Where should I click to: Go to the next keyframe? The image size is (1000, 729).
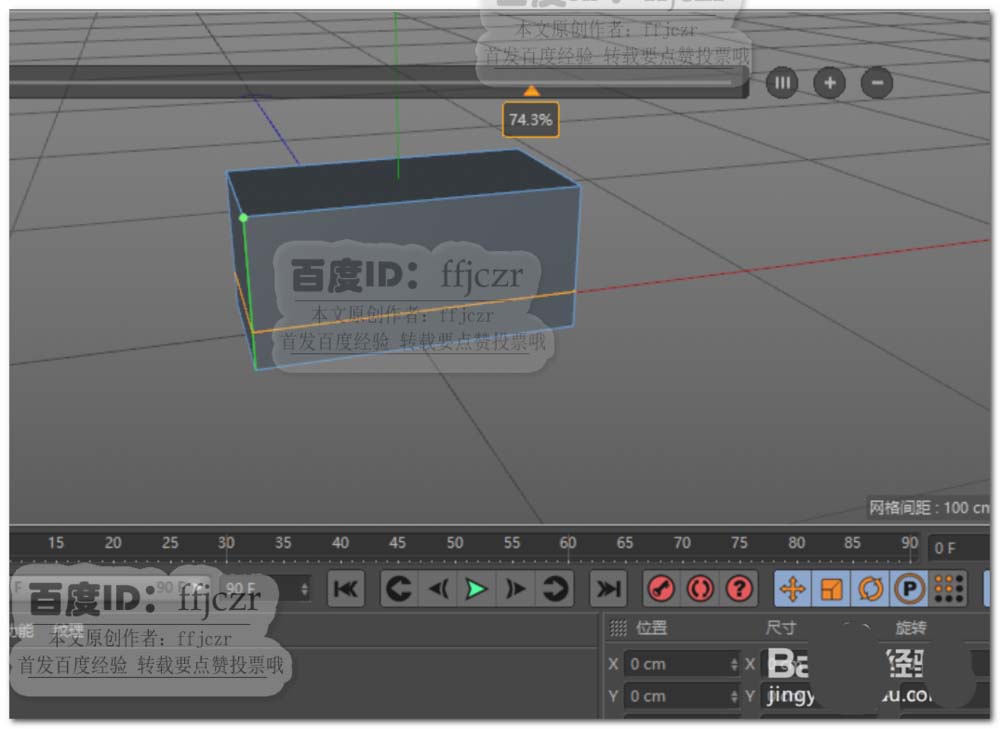pos(554,588)
